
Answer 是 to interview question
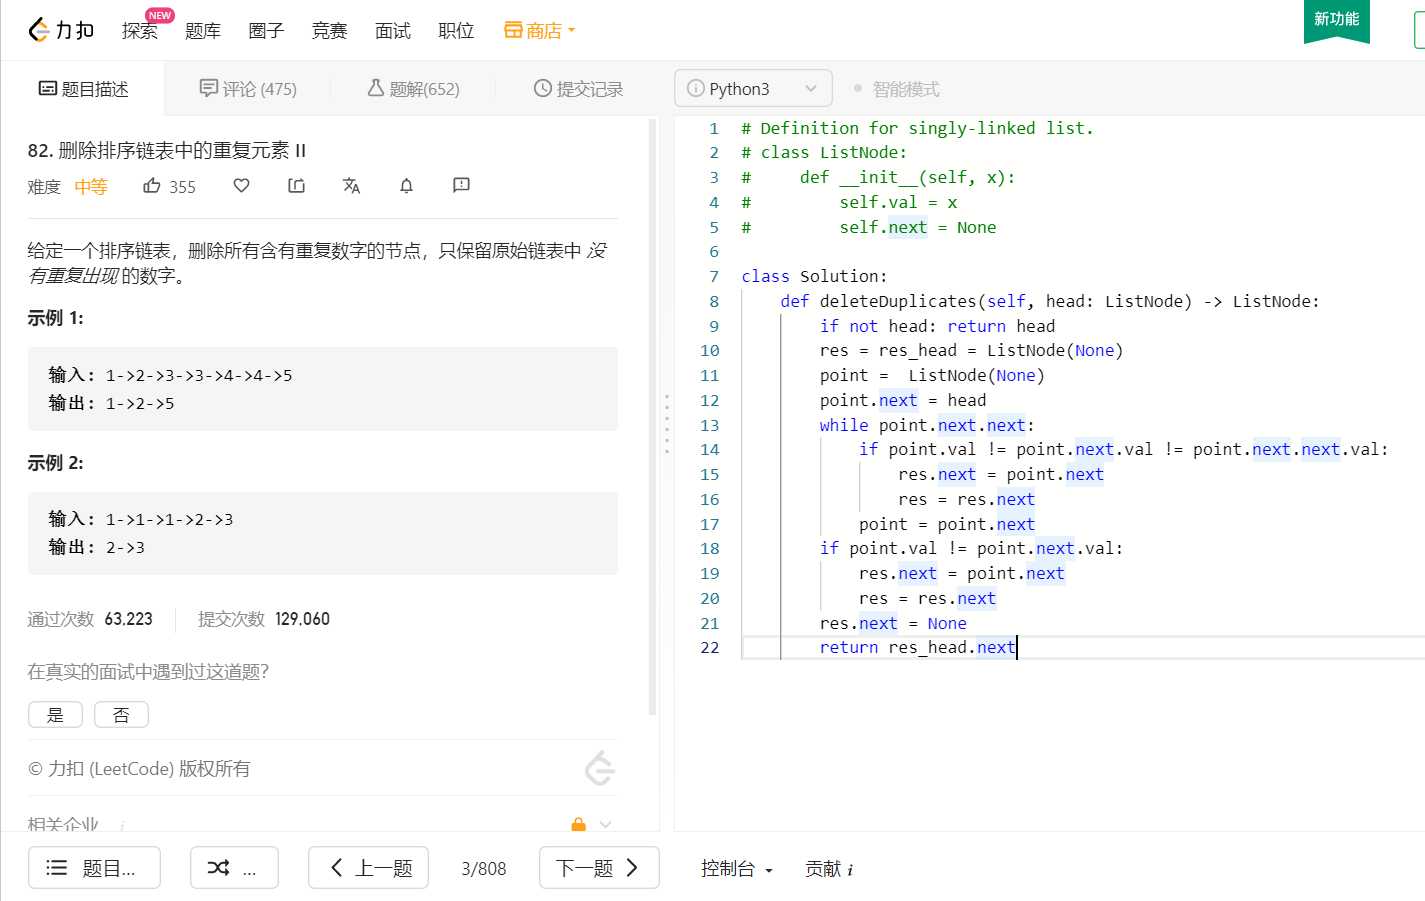coord(56,714)
